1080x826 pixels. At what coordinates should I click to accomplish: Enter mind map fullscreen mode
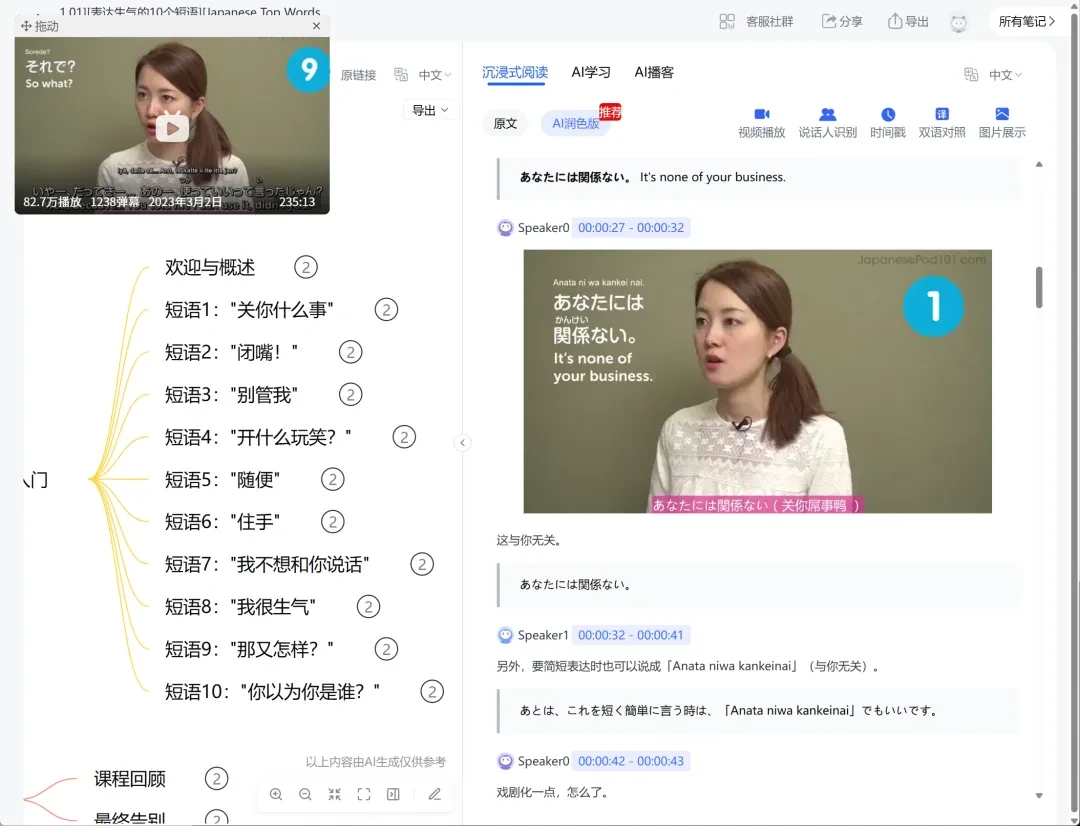(x=364, y=794)
